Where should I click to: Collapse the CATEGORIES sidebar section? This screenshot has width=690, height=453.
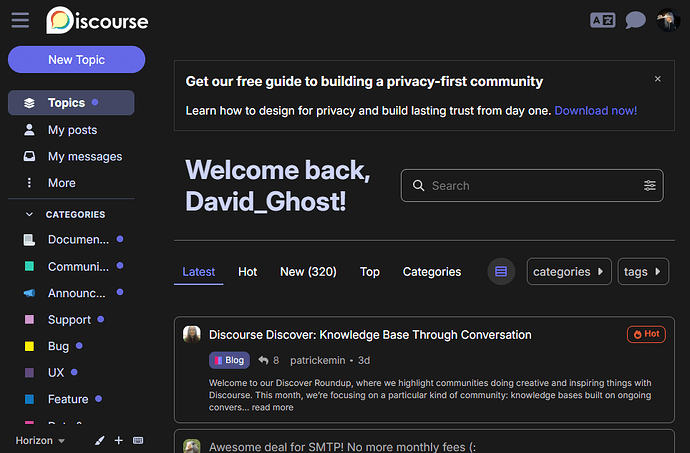29,214
